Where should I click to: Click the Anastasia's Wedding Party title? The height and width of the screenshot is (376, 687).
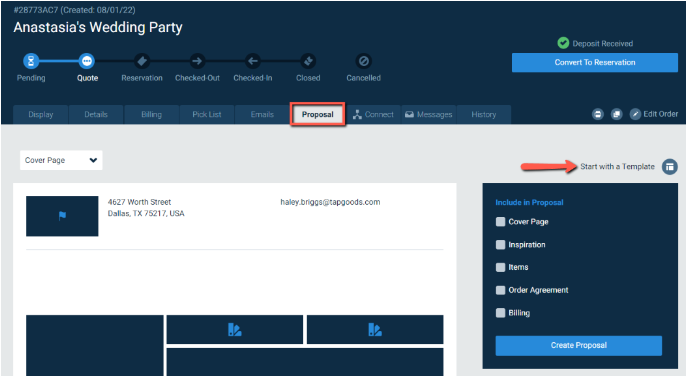(98, 27)
